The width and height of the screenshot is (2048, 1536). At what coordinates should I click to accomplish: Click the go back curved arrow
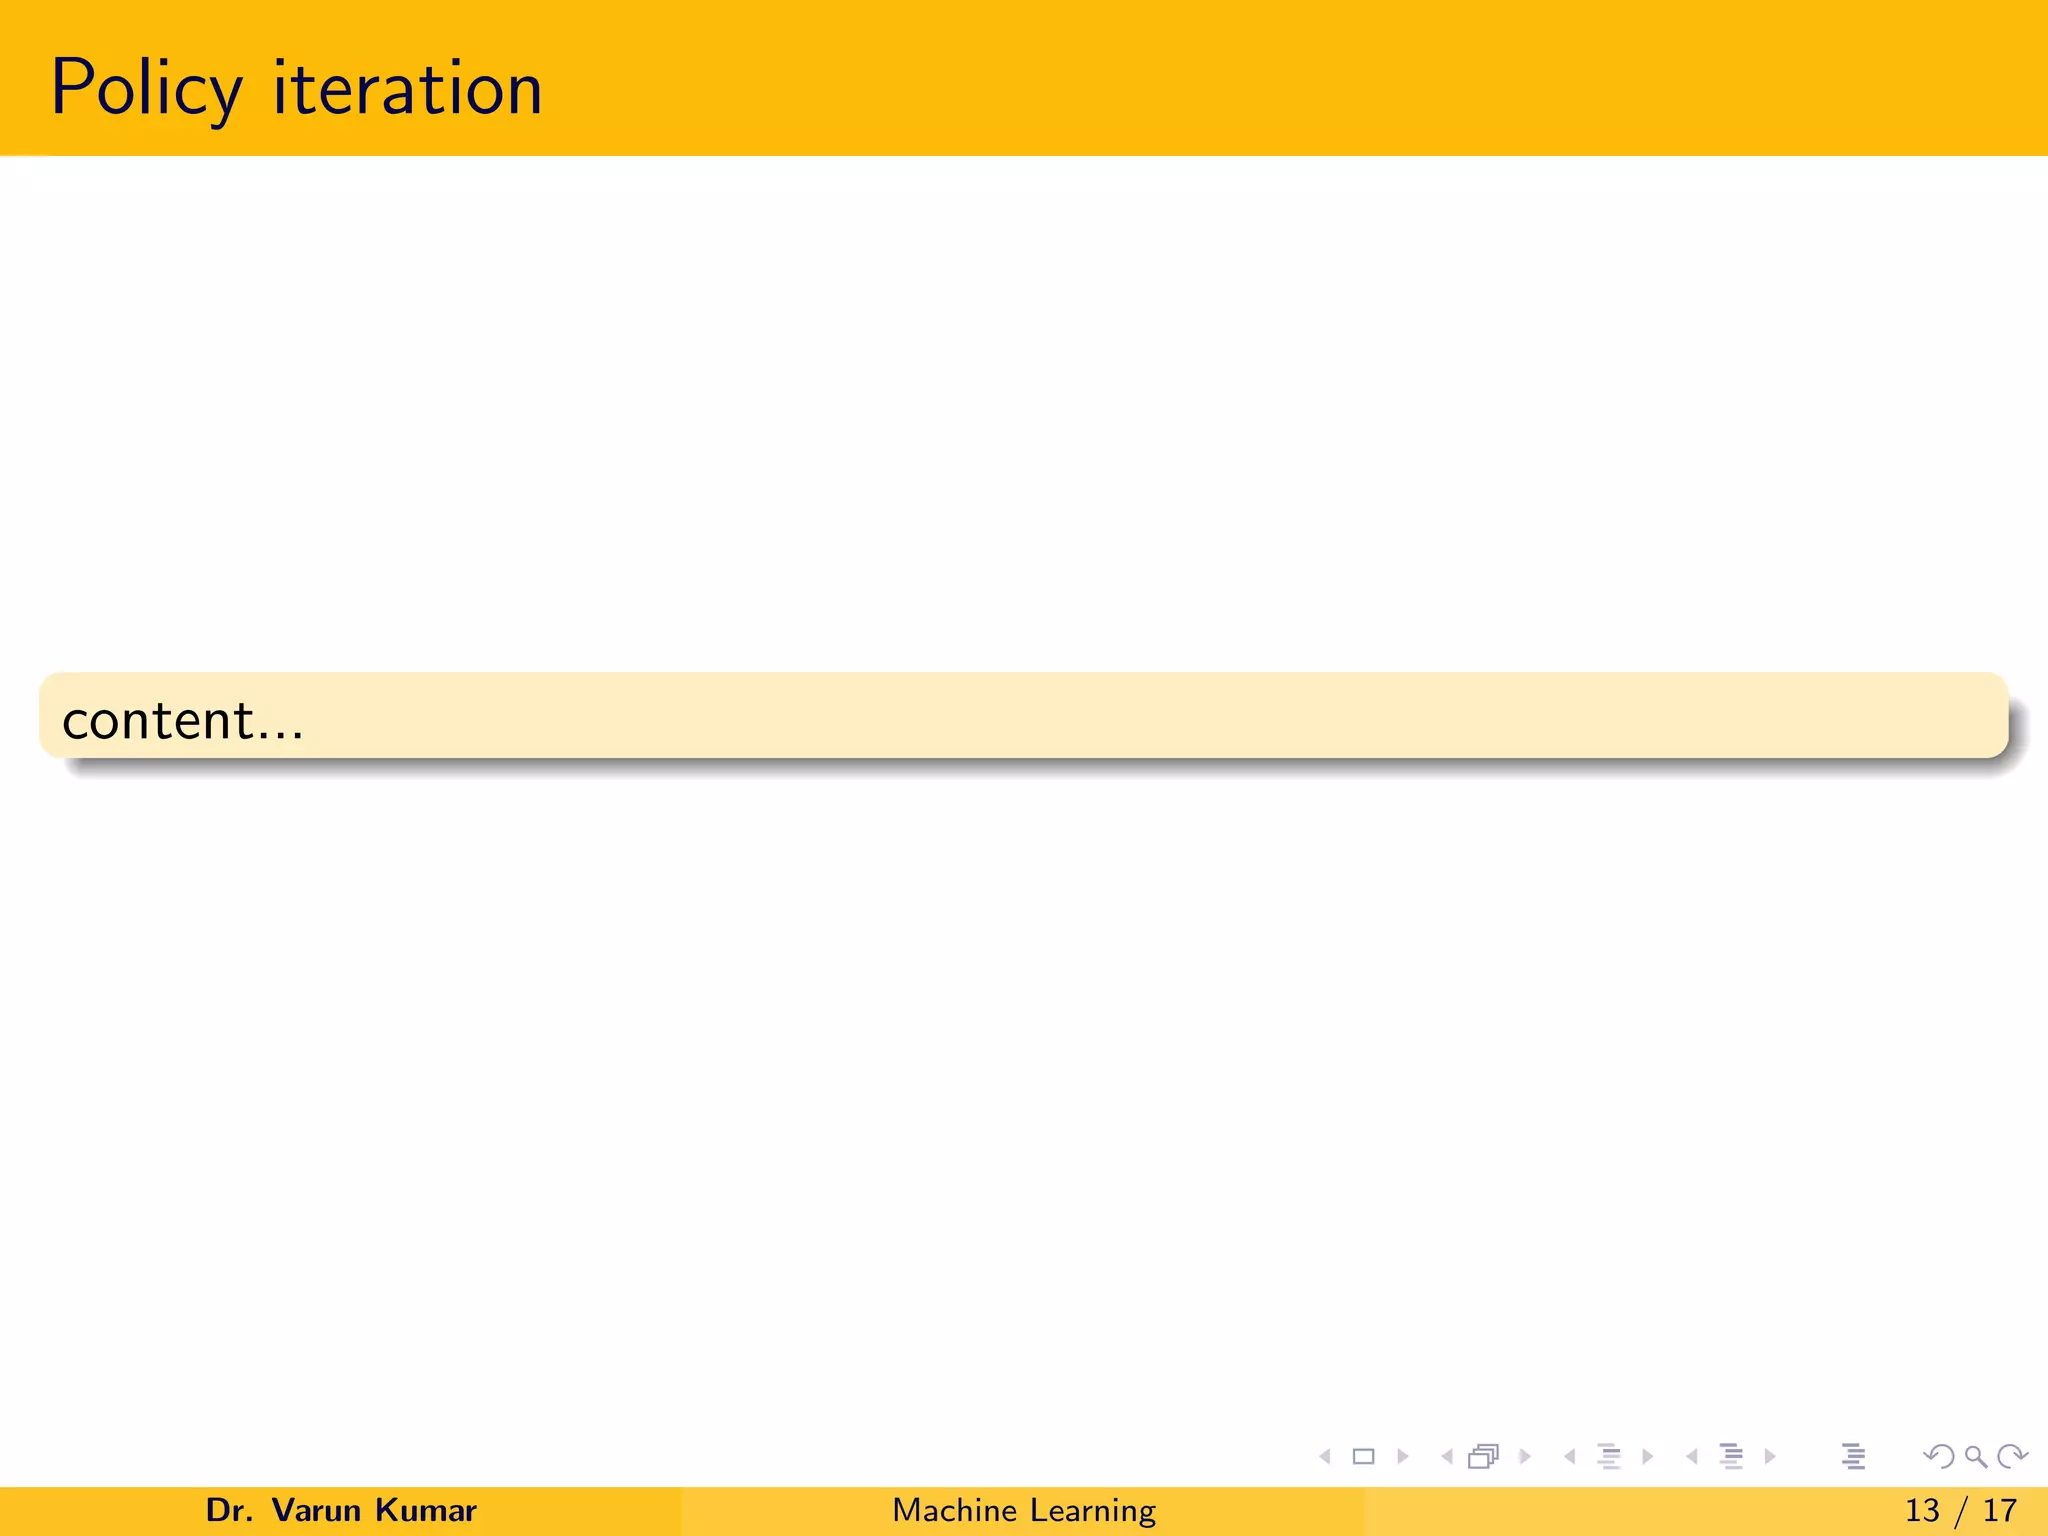tap(1938, 1457)
